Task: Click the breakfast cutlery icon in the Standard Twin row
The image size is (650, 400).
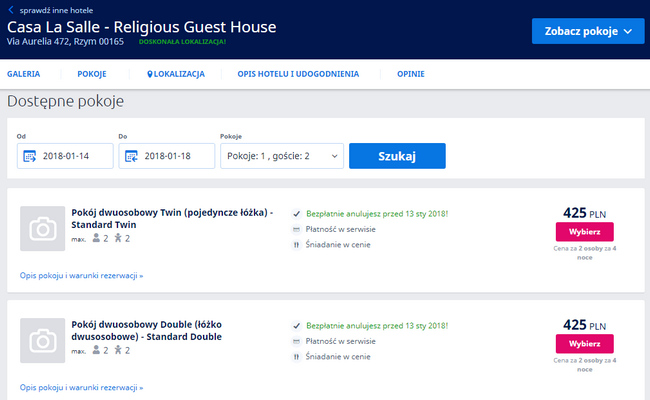Action: pyautogui.click(x=296, y=245)
